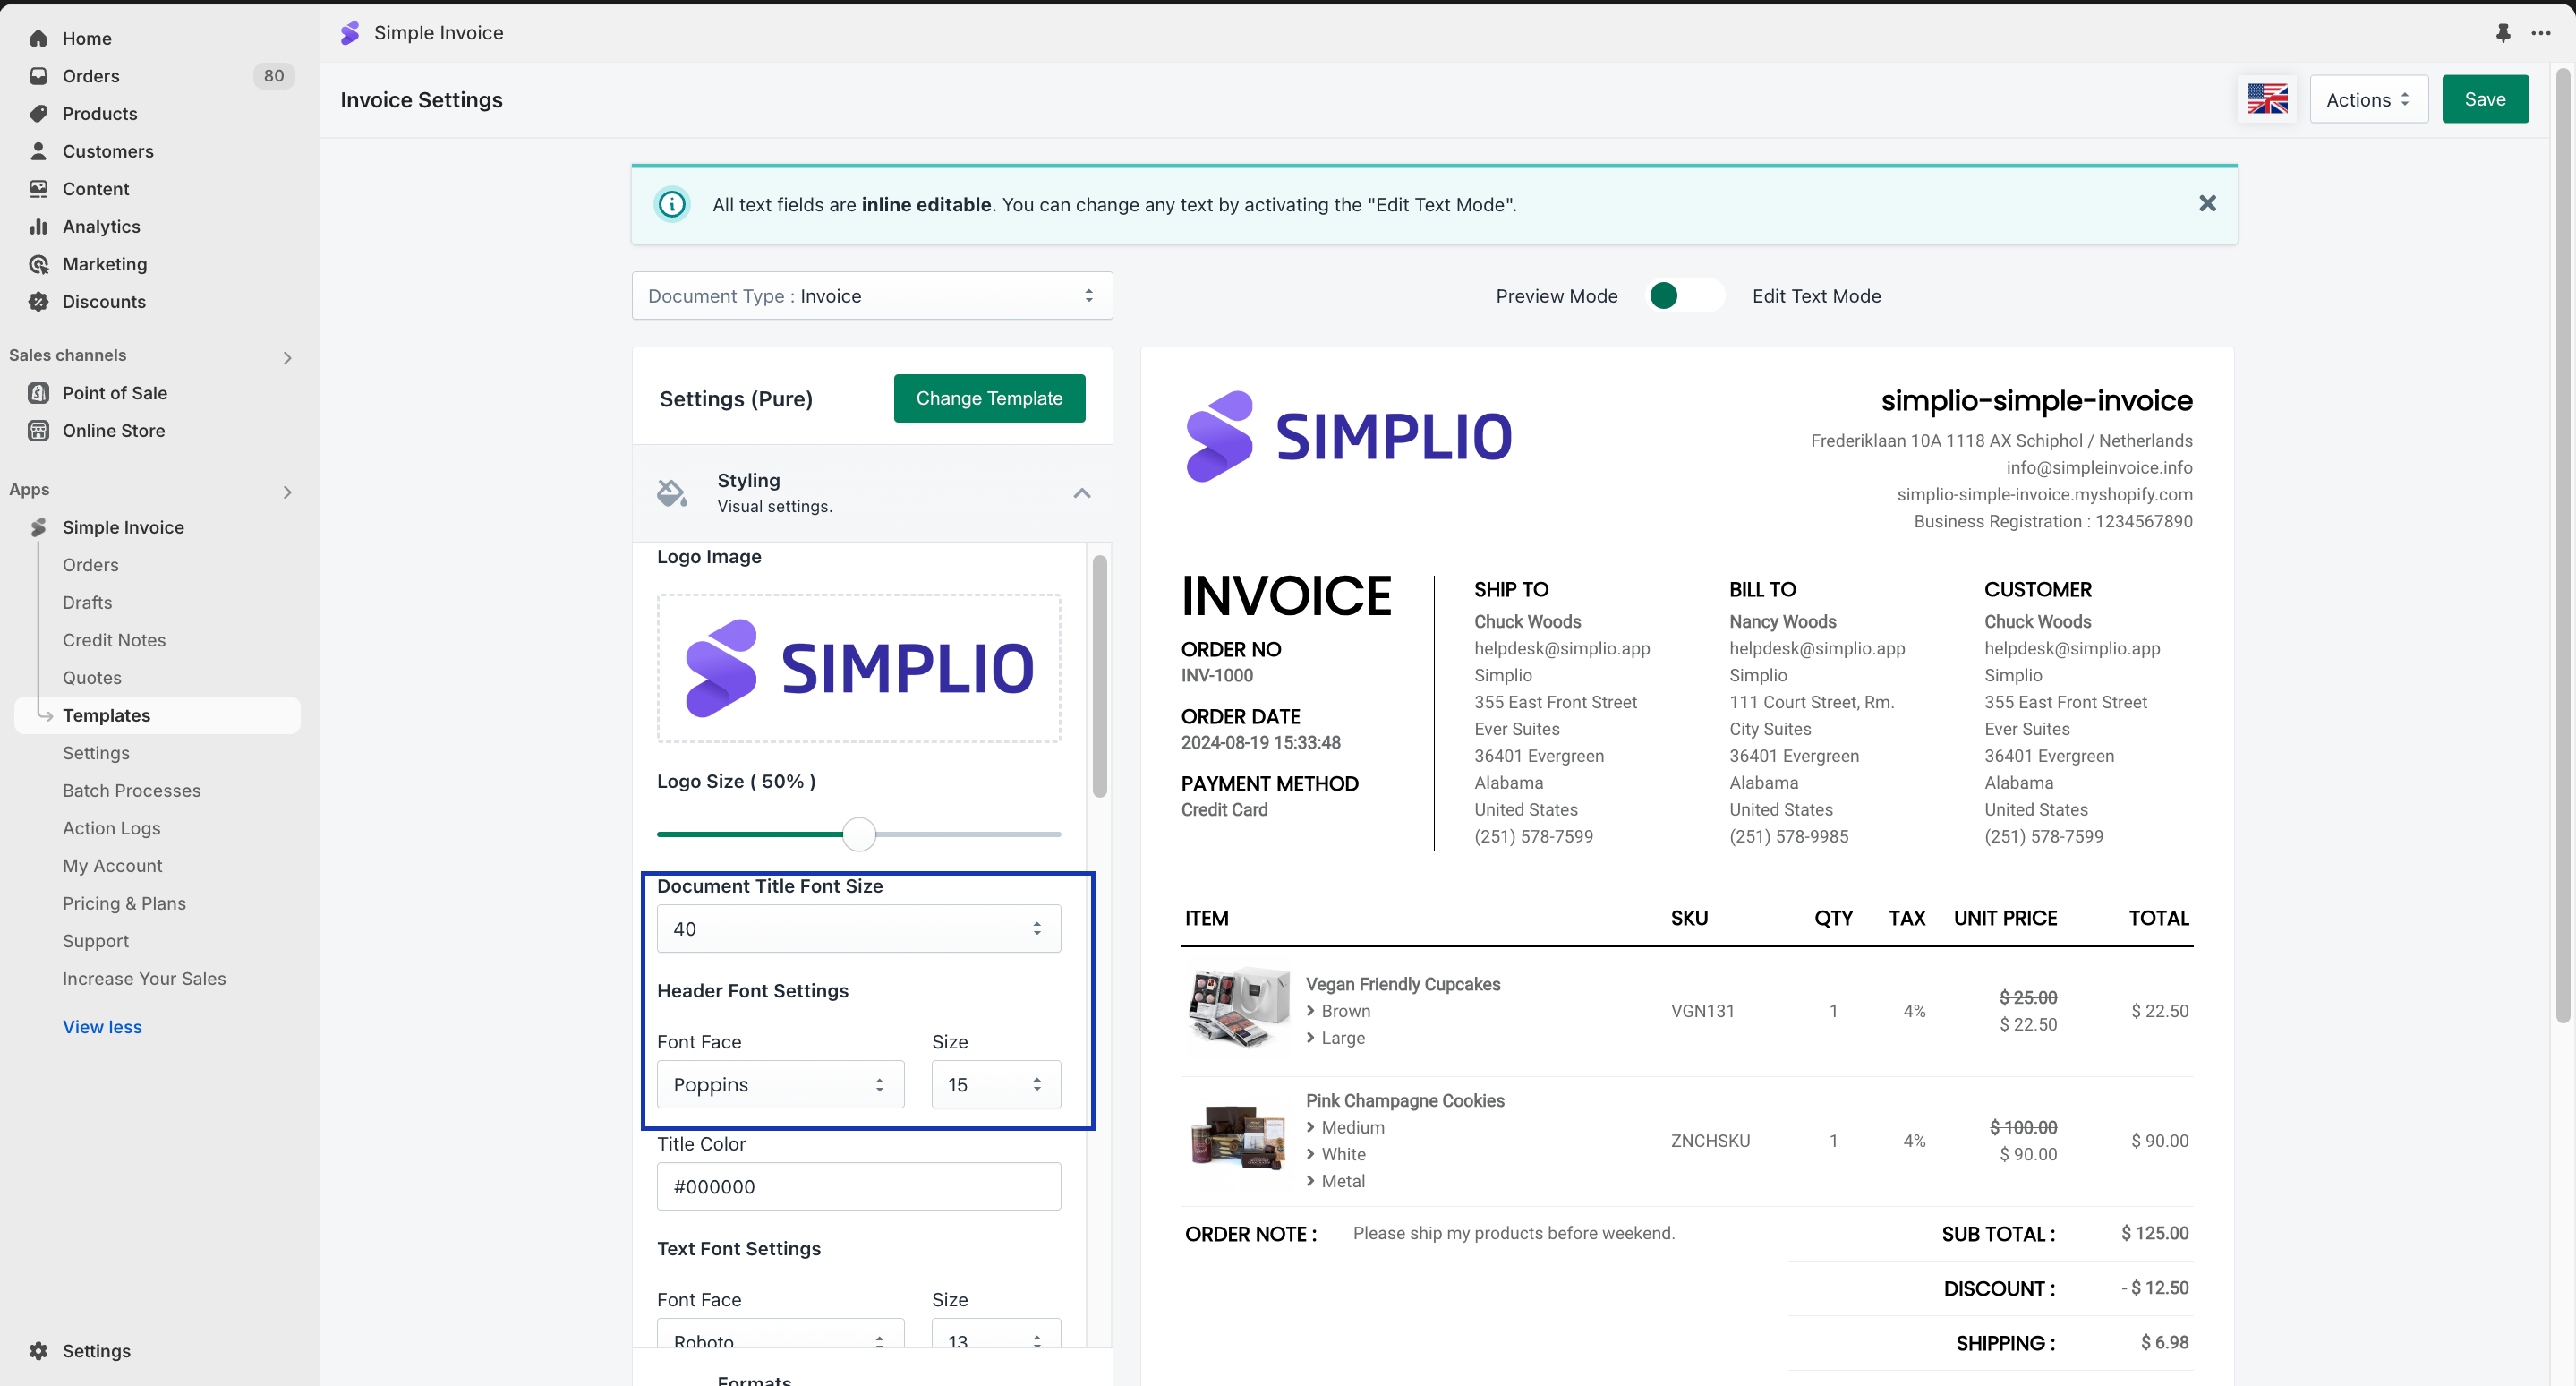Viewport: 2576px width, 1386px height.
Task: Open Shopify Settings gear at bottom
Action: pos(38,1350)
